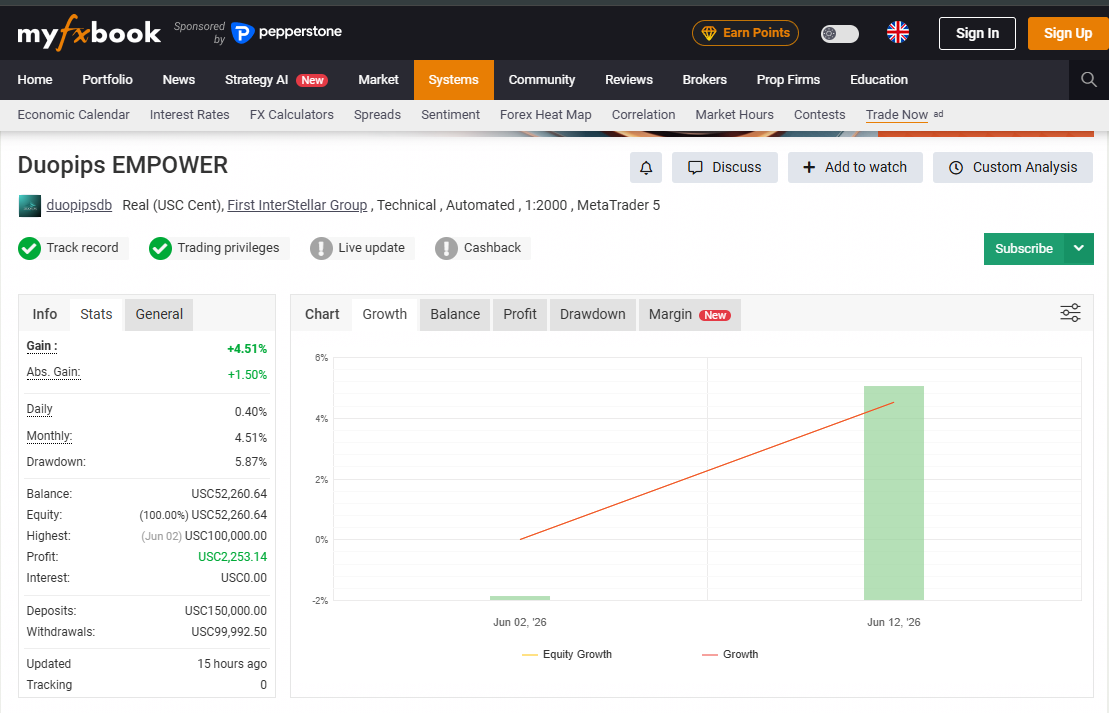Click the Track record green checkmark

pos(30,248)
